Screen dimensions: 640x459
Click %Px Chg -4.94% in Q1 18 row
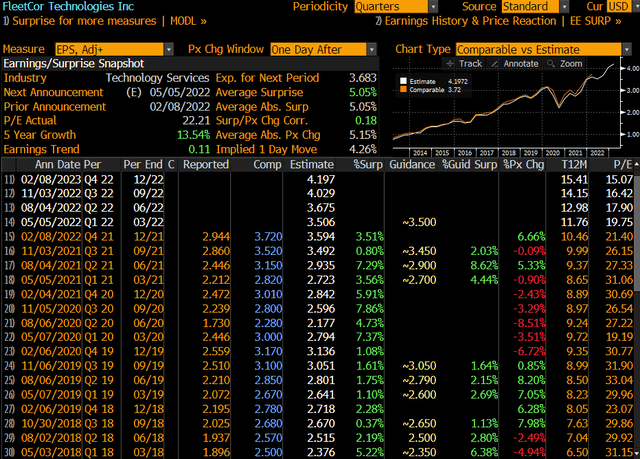pyautogui.click(x=529, y=452)
